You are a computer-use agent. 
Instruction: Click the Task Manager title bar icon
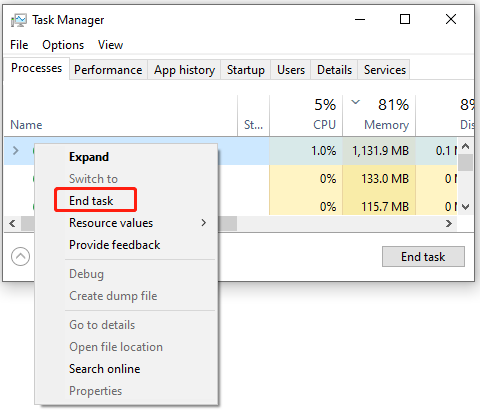pos(19,20)
